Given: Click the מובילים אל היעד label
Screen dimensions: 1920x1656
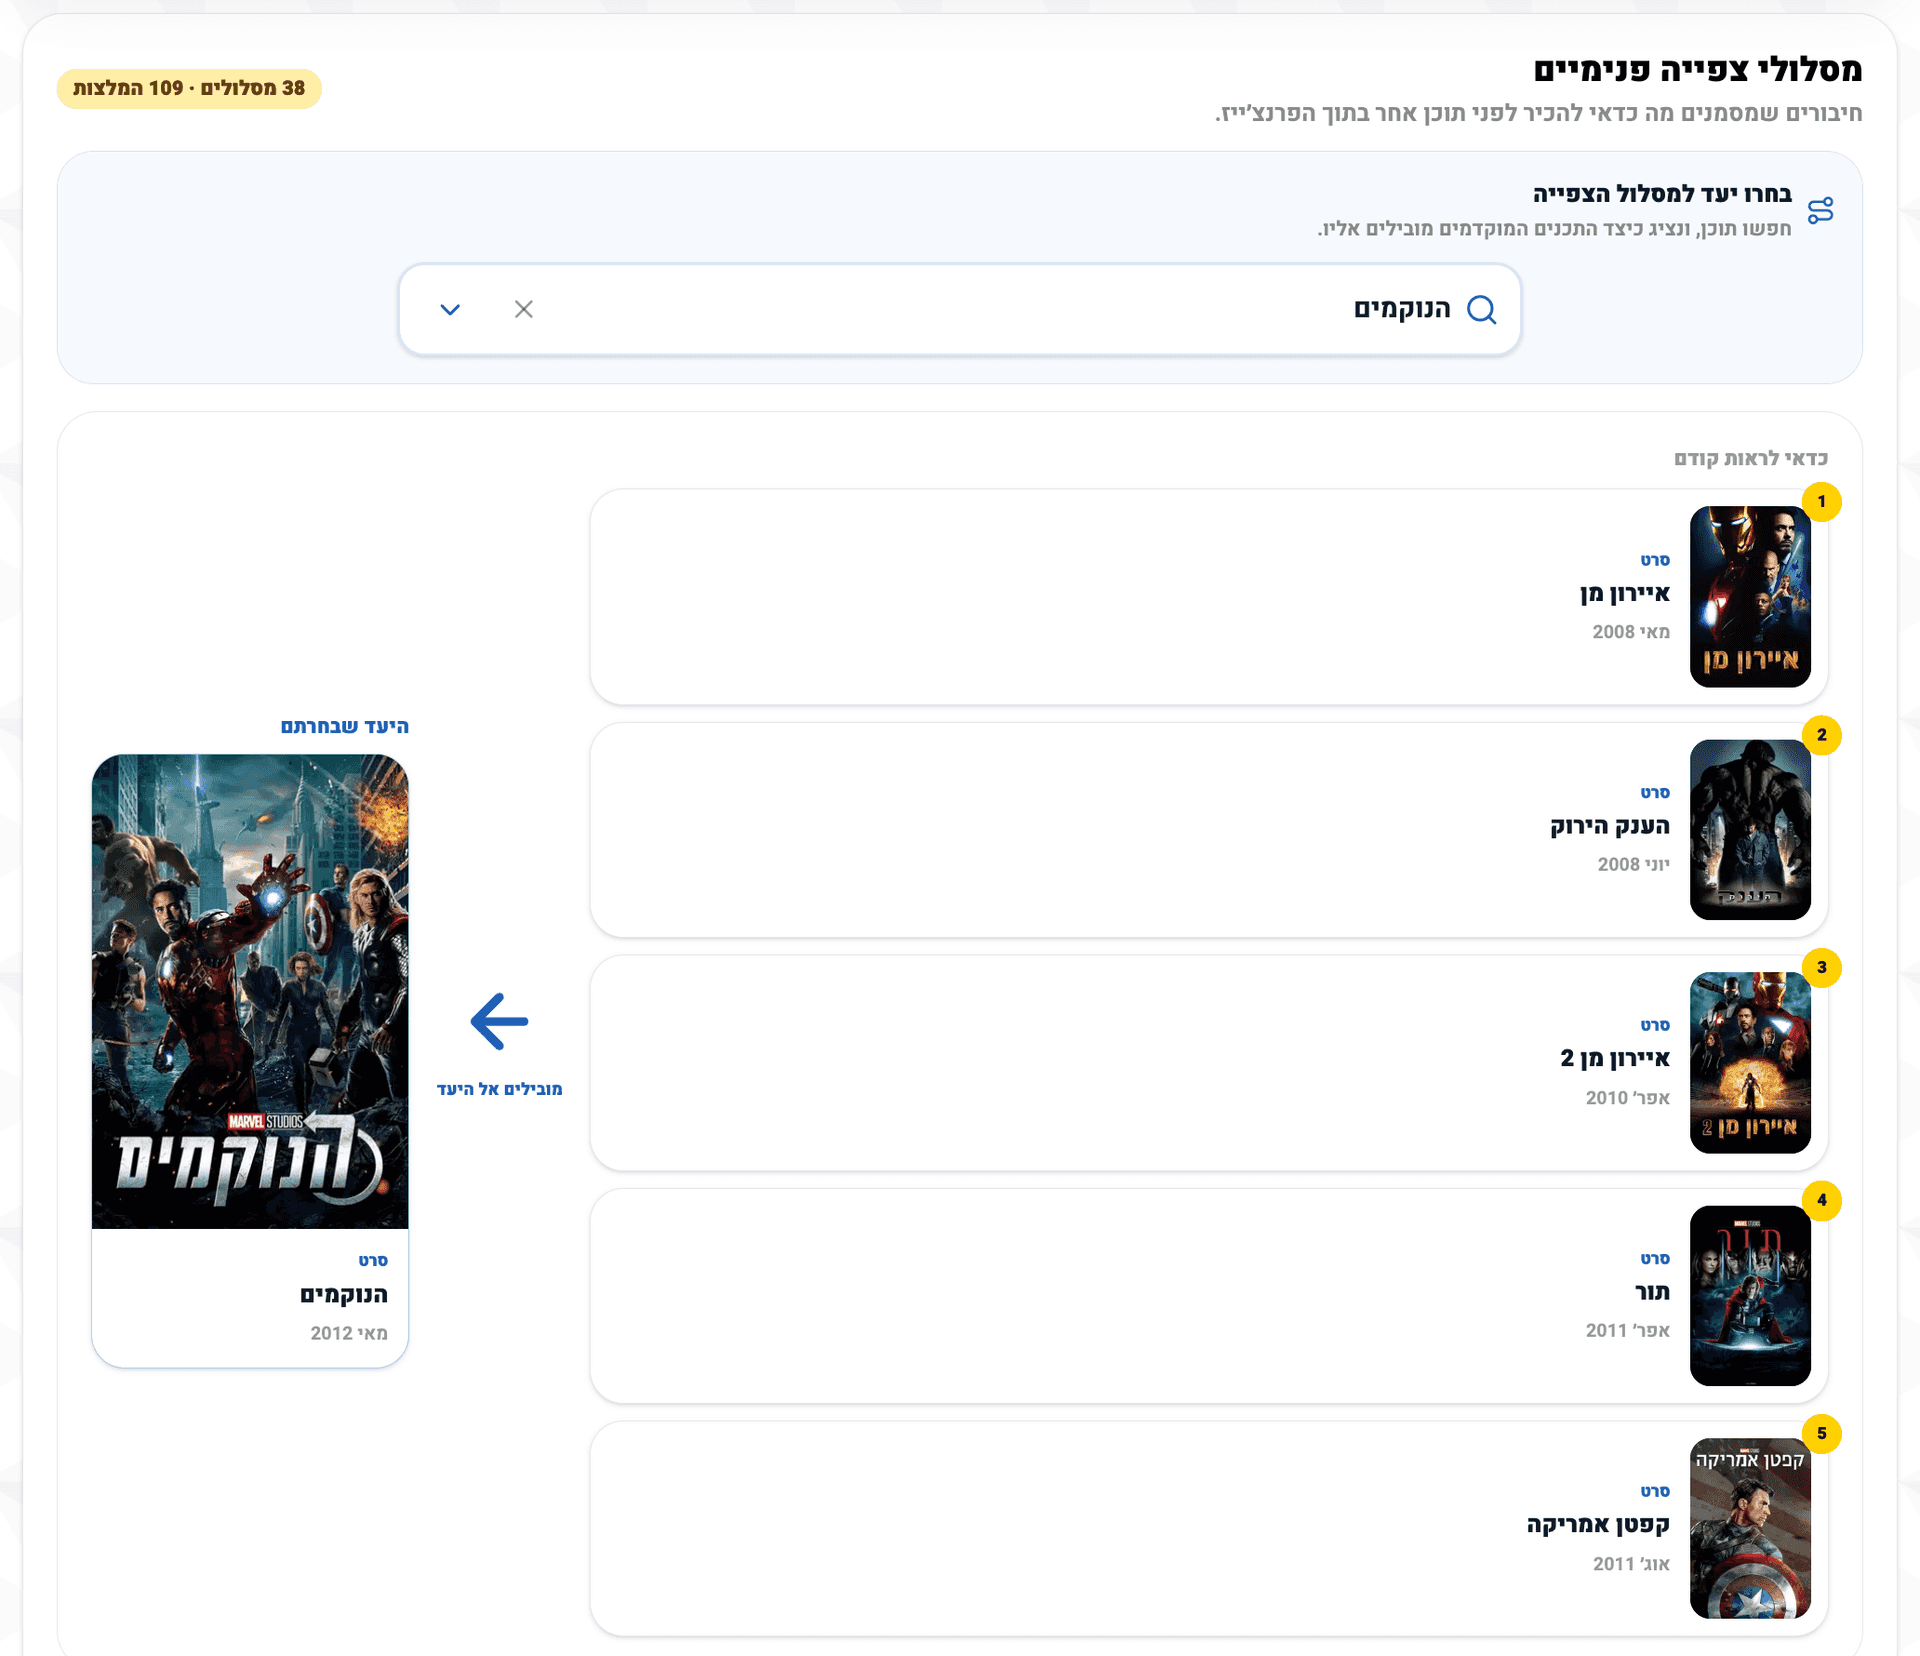Looking at the screenshot, I should 499,1089.
